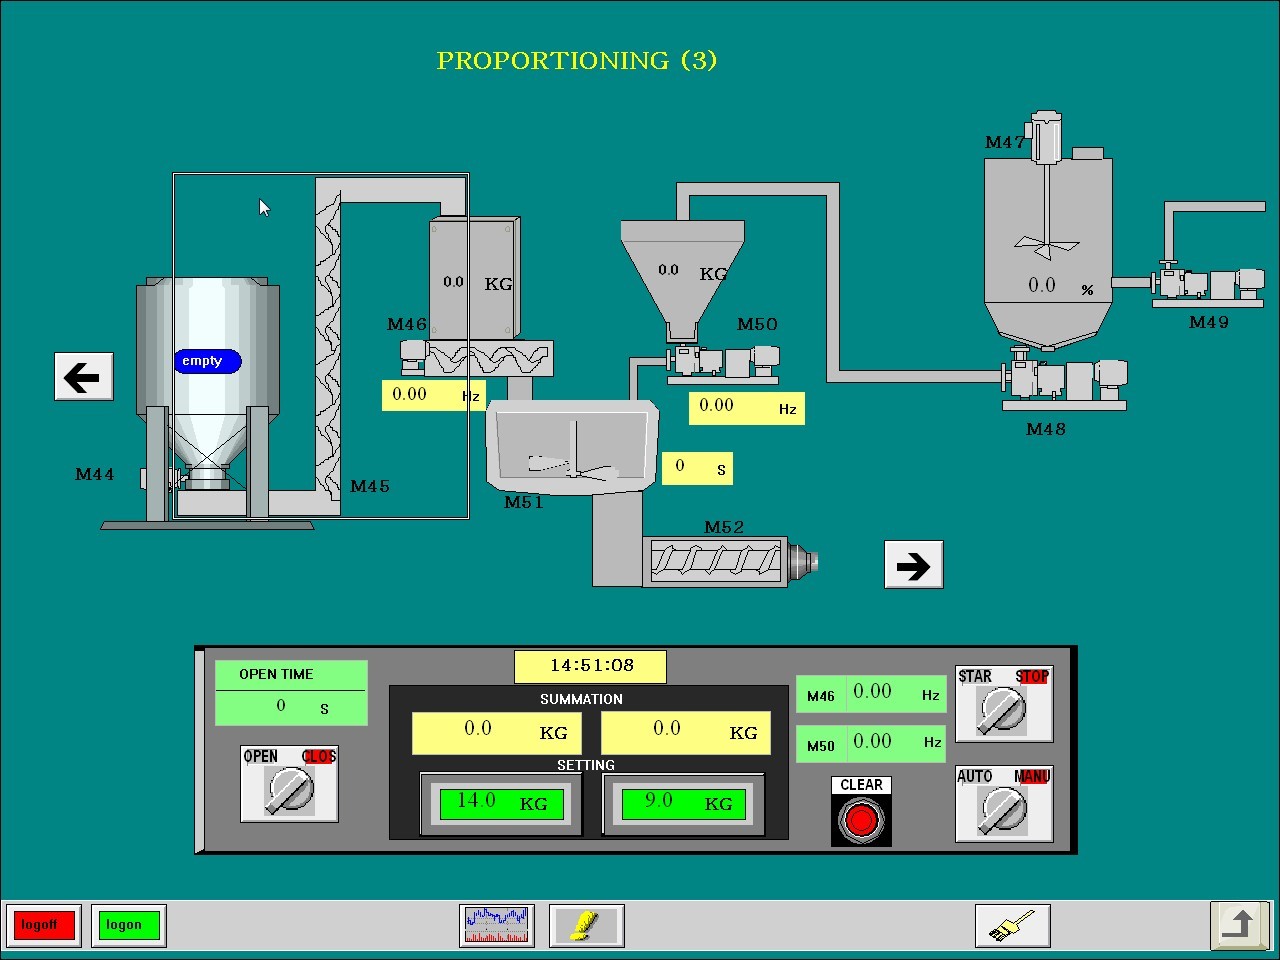Toggle the AUTO/MANU rotary switch
Image resolution: width=1280 pixels, height=960 pixels.
coord(1004,804)
